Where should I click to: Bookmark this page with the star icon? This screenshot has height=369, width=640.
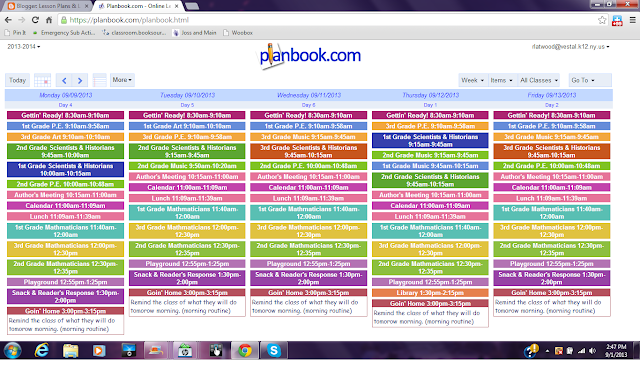click(x=602, y=20)
